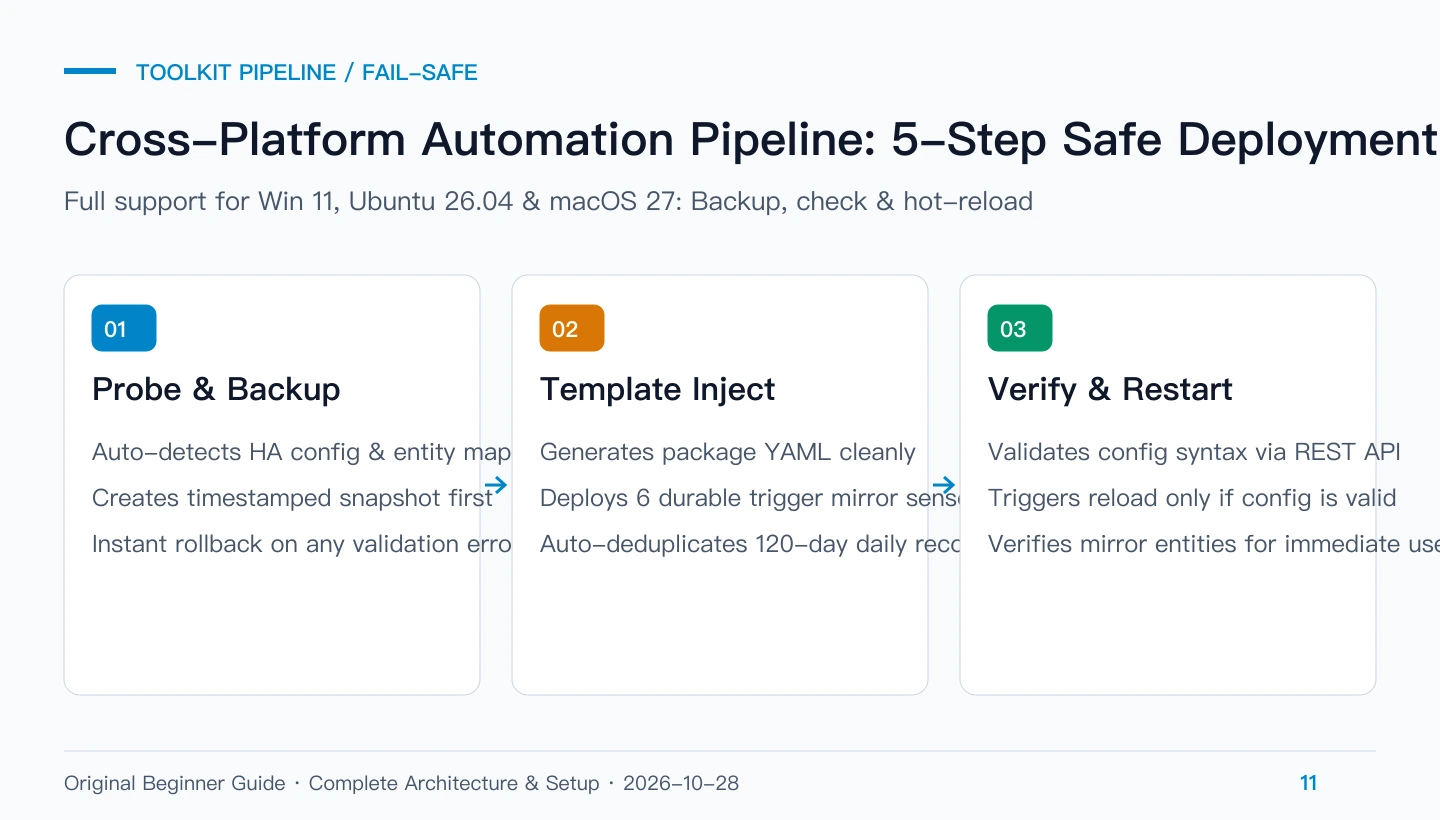This screenshot has width=1440, height=820.
Task: Click the subtitle mentioning Win 11 and Ubuntu 26.04
Action: pyautogui.click(x=548, y=201)
